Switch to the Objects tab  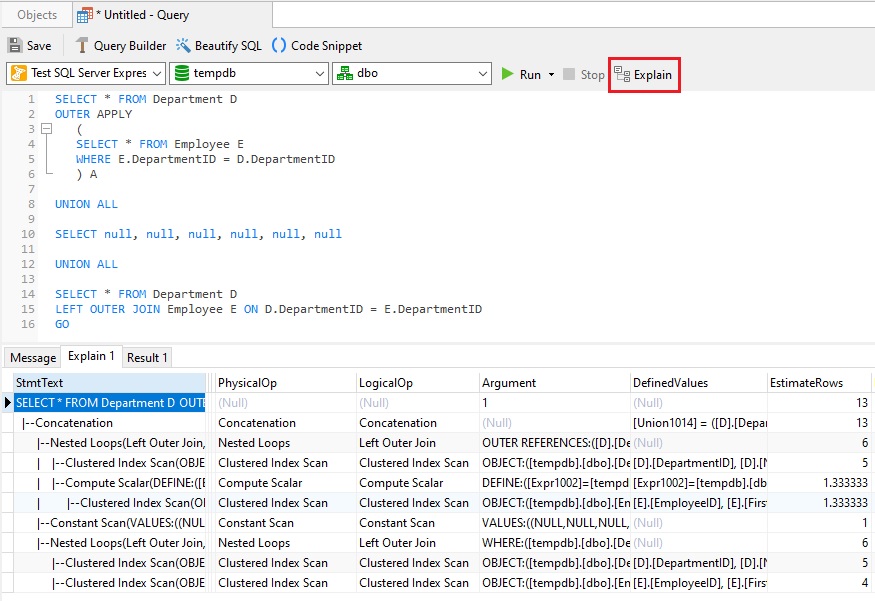[x=37, y=15]
